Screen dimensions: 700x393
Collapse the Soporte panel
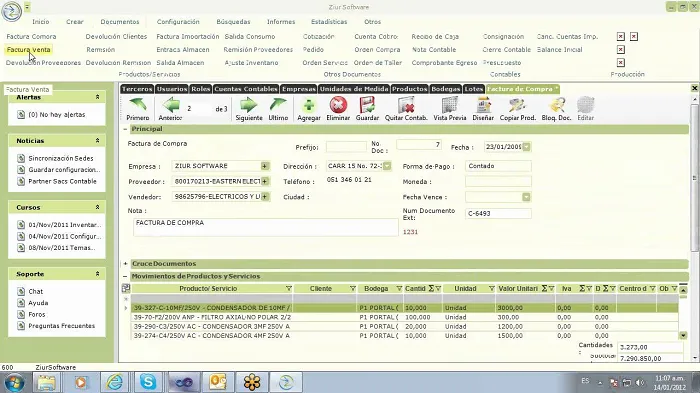click(x=97, y=274)
